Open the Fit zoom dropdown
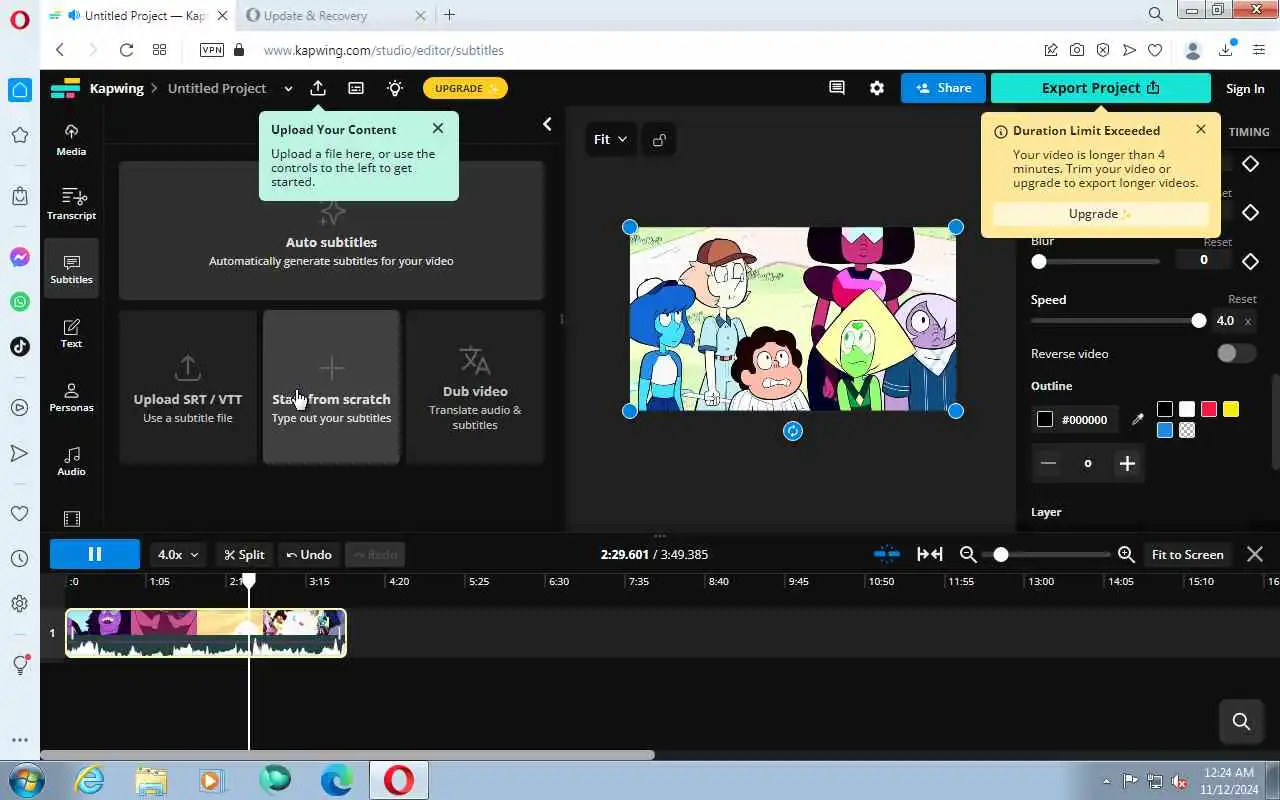Screen dimensions: 1280x800 (610, 140)
